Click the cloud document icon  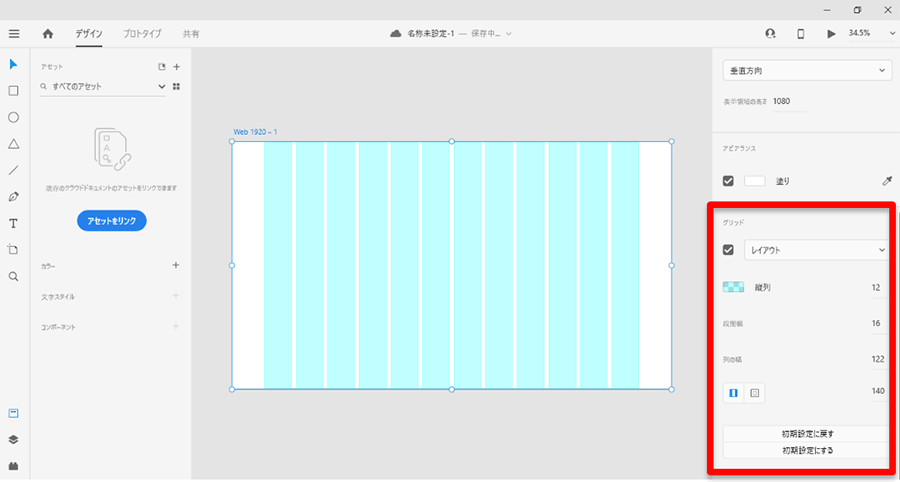point(395,34)
